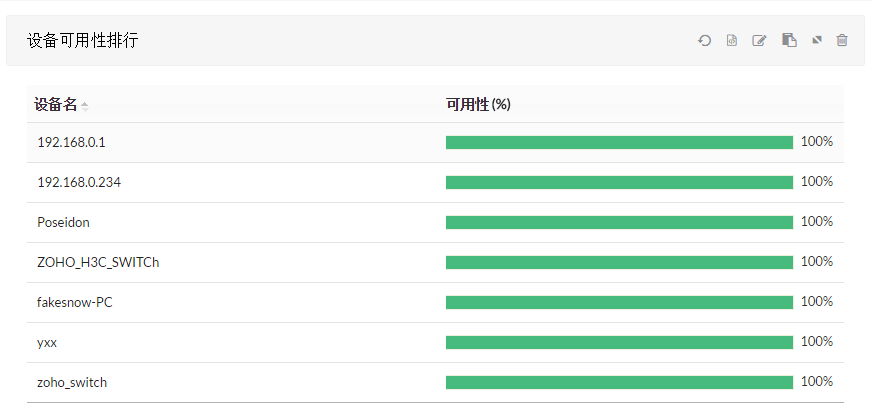Viewport: 872px width, 414px height.
Task: Select the yxx device name
Action: [x=47, y=343]
